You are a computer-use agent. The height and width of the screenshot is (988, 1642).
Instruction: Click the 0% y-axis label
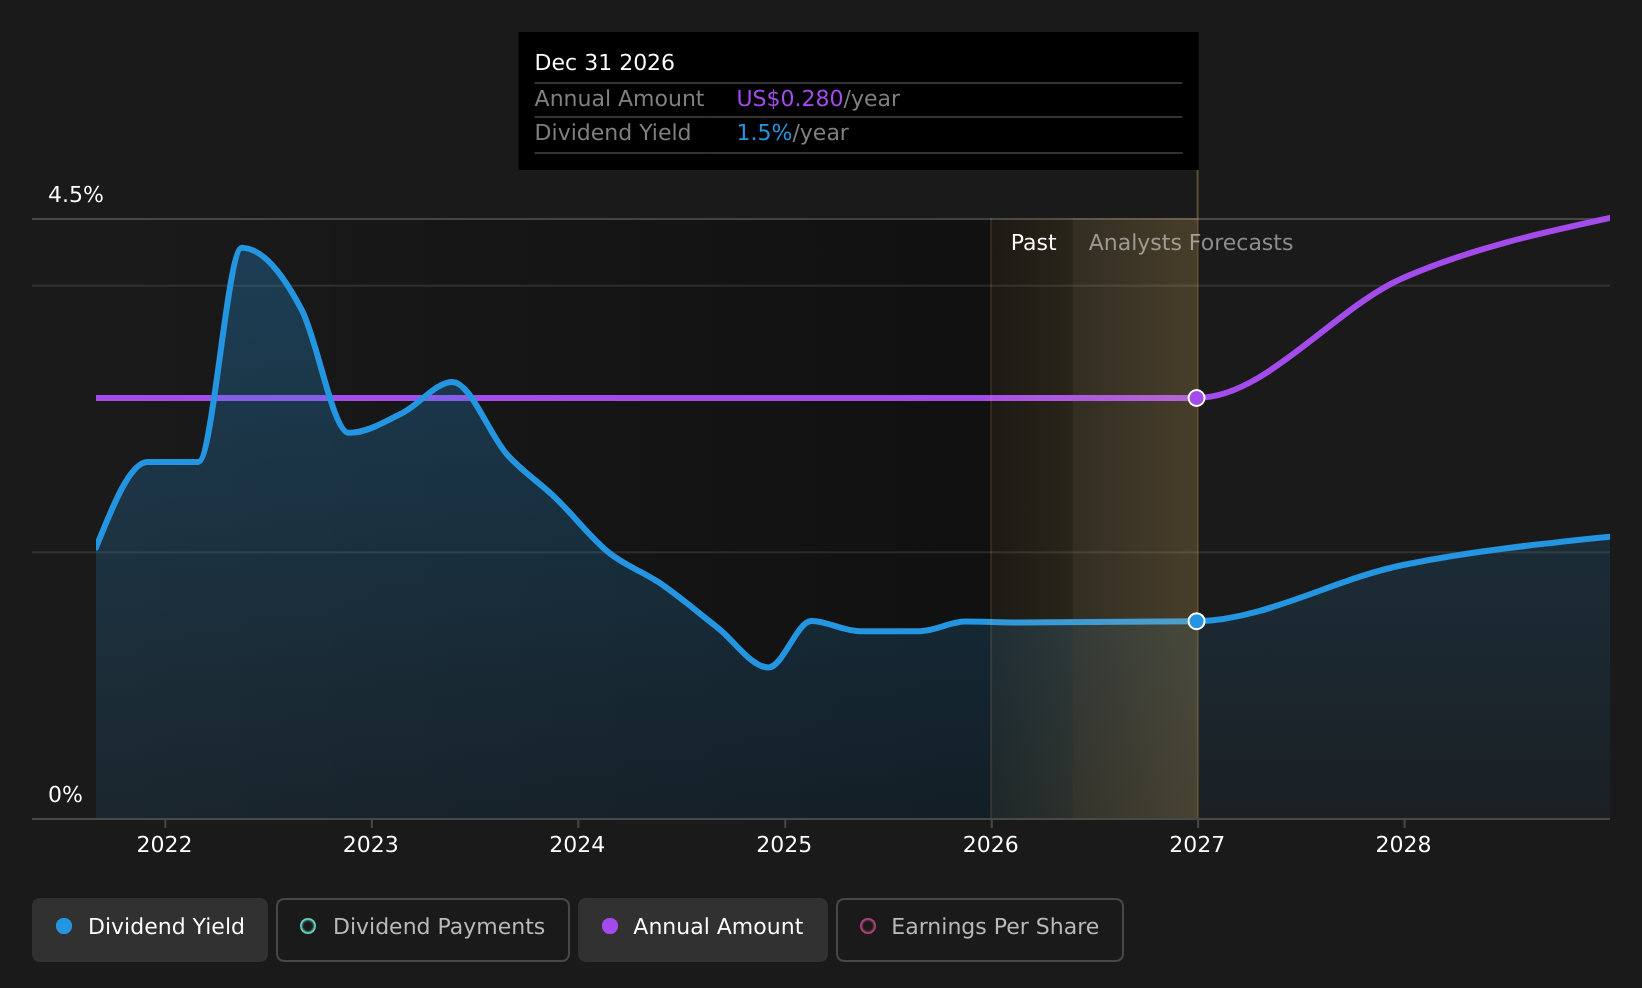tap(65, 795)
